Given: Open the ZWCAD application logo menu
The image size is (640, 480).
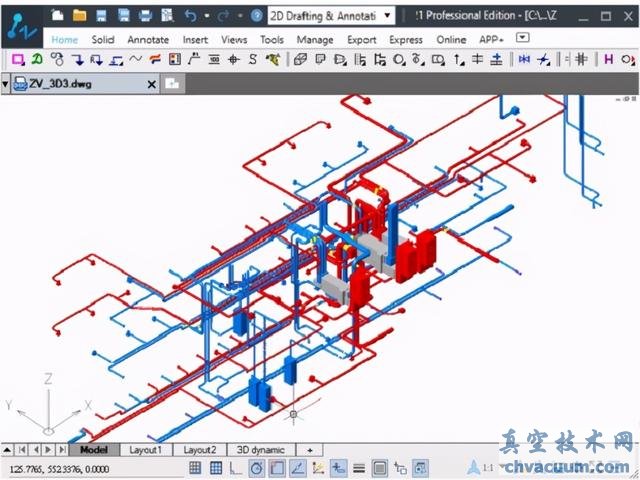Looking at the screenshot, I should click(22, 28).
